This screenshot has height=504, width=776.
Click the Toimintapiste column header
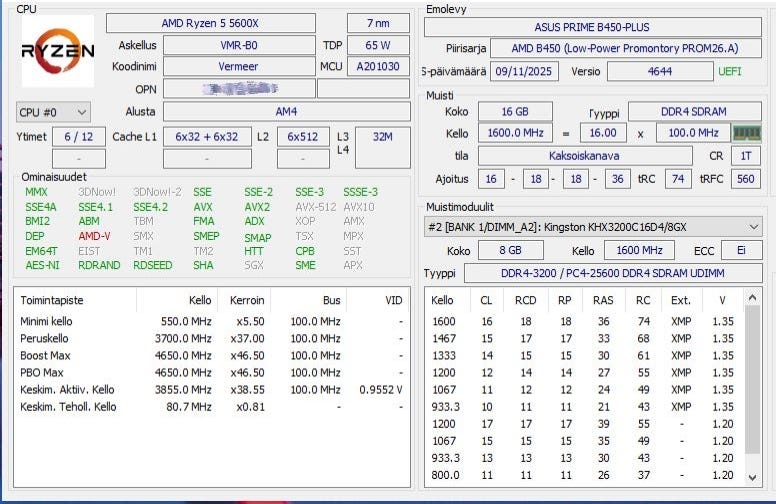[75, 300]
